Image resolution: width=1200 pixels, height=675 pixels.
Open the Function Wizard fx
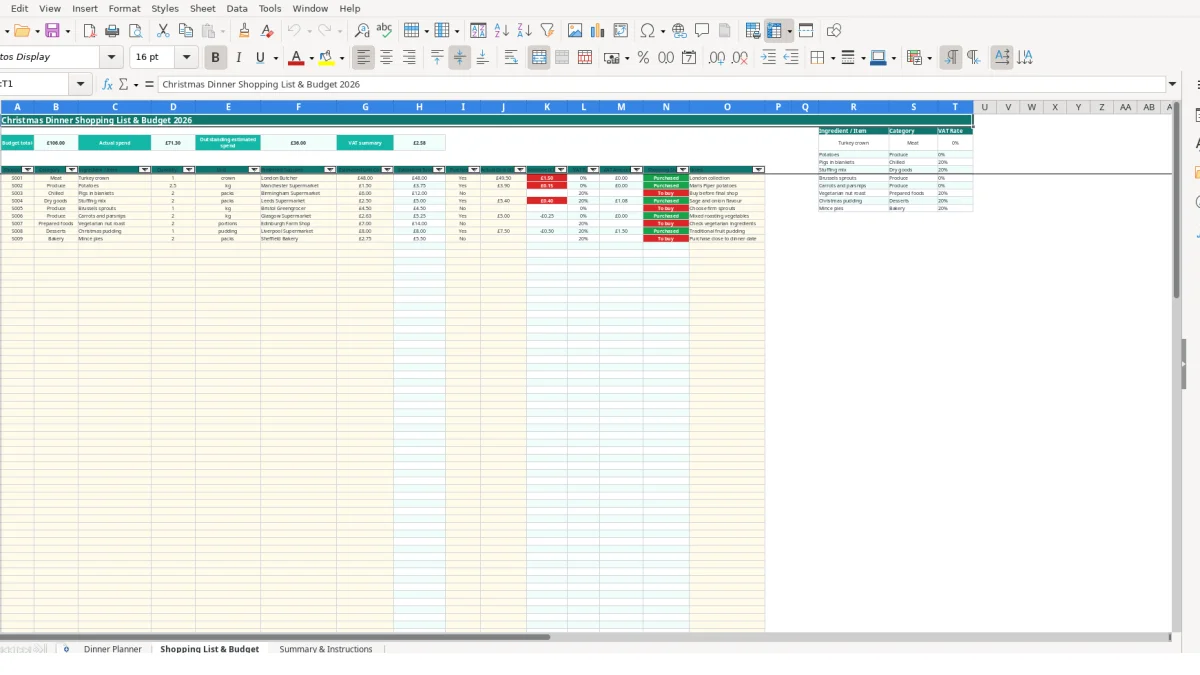click(x=107, y=85)
